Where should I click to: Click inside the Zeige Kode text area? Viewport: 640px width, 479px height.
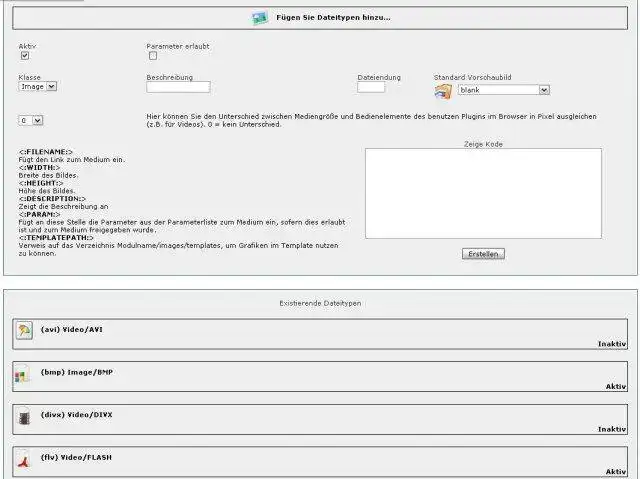tap(483, 193)
